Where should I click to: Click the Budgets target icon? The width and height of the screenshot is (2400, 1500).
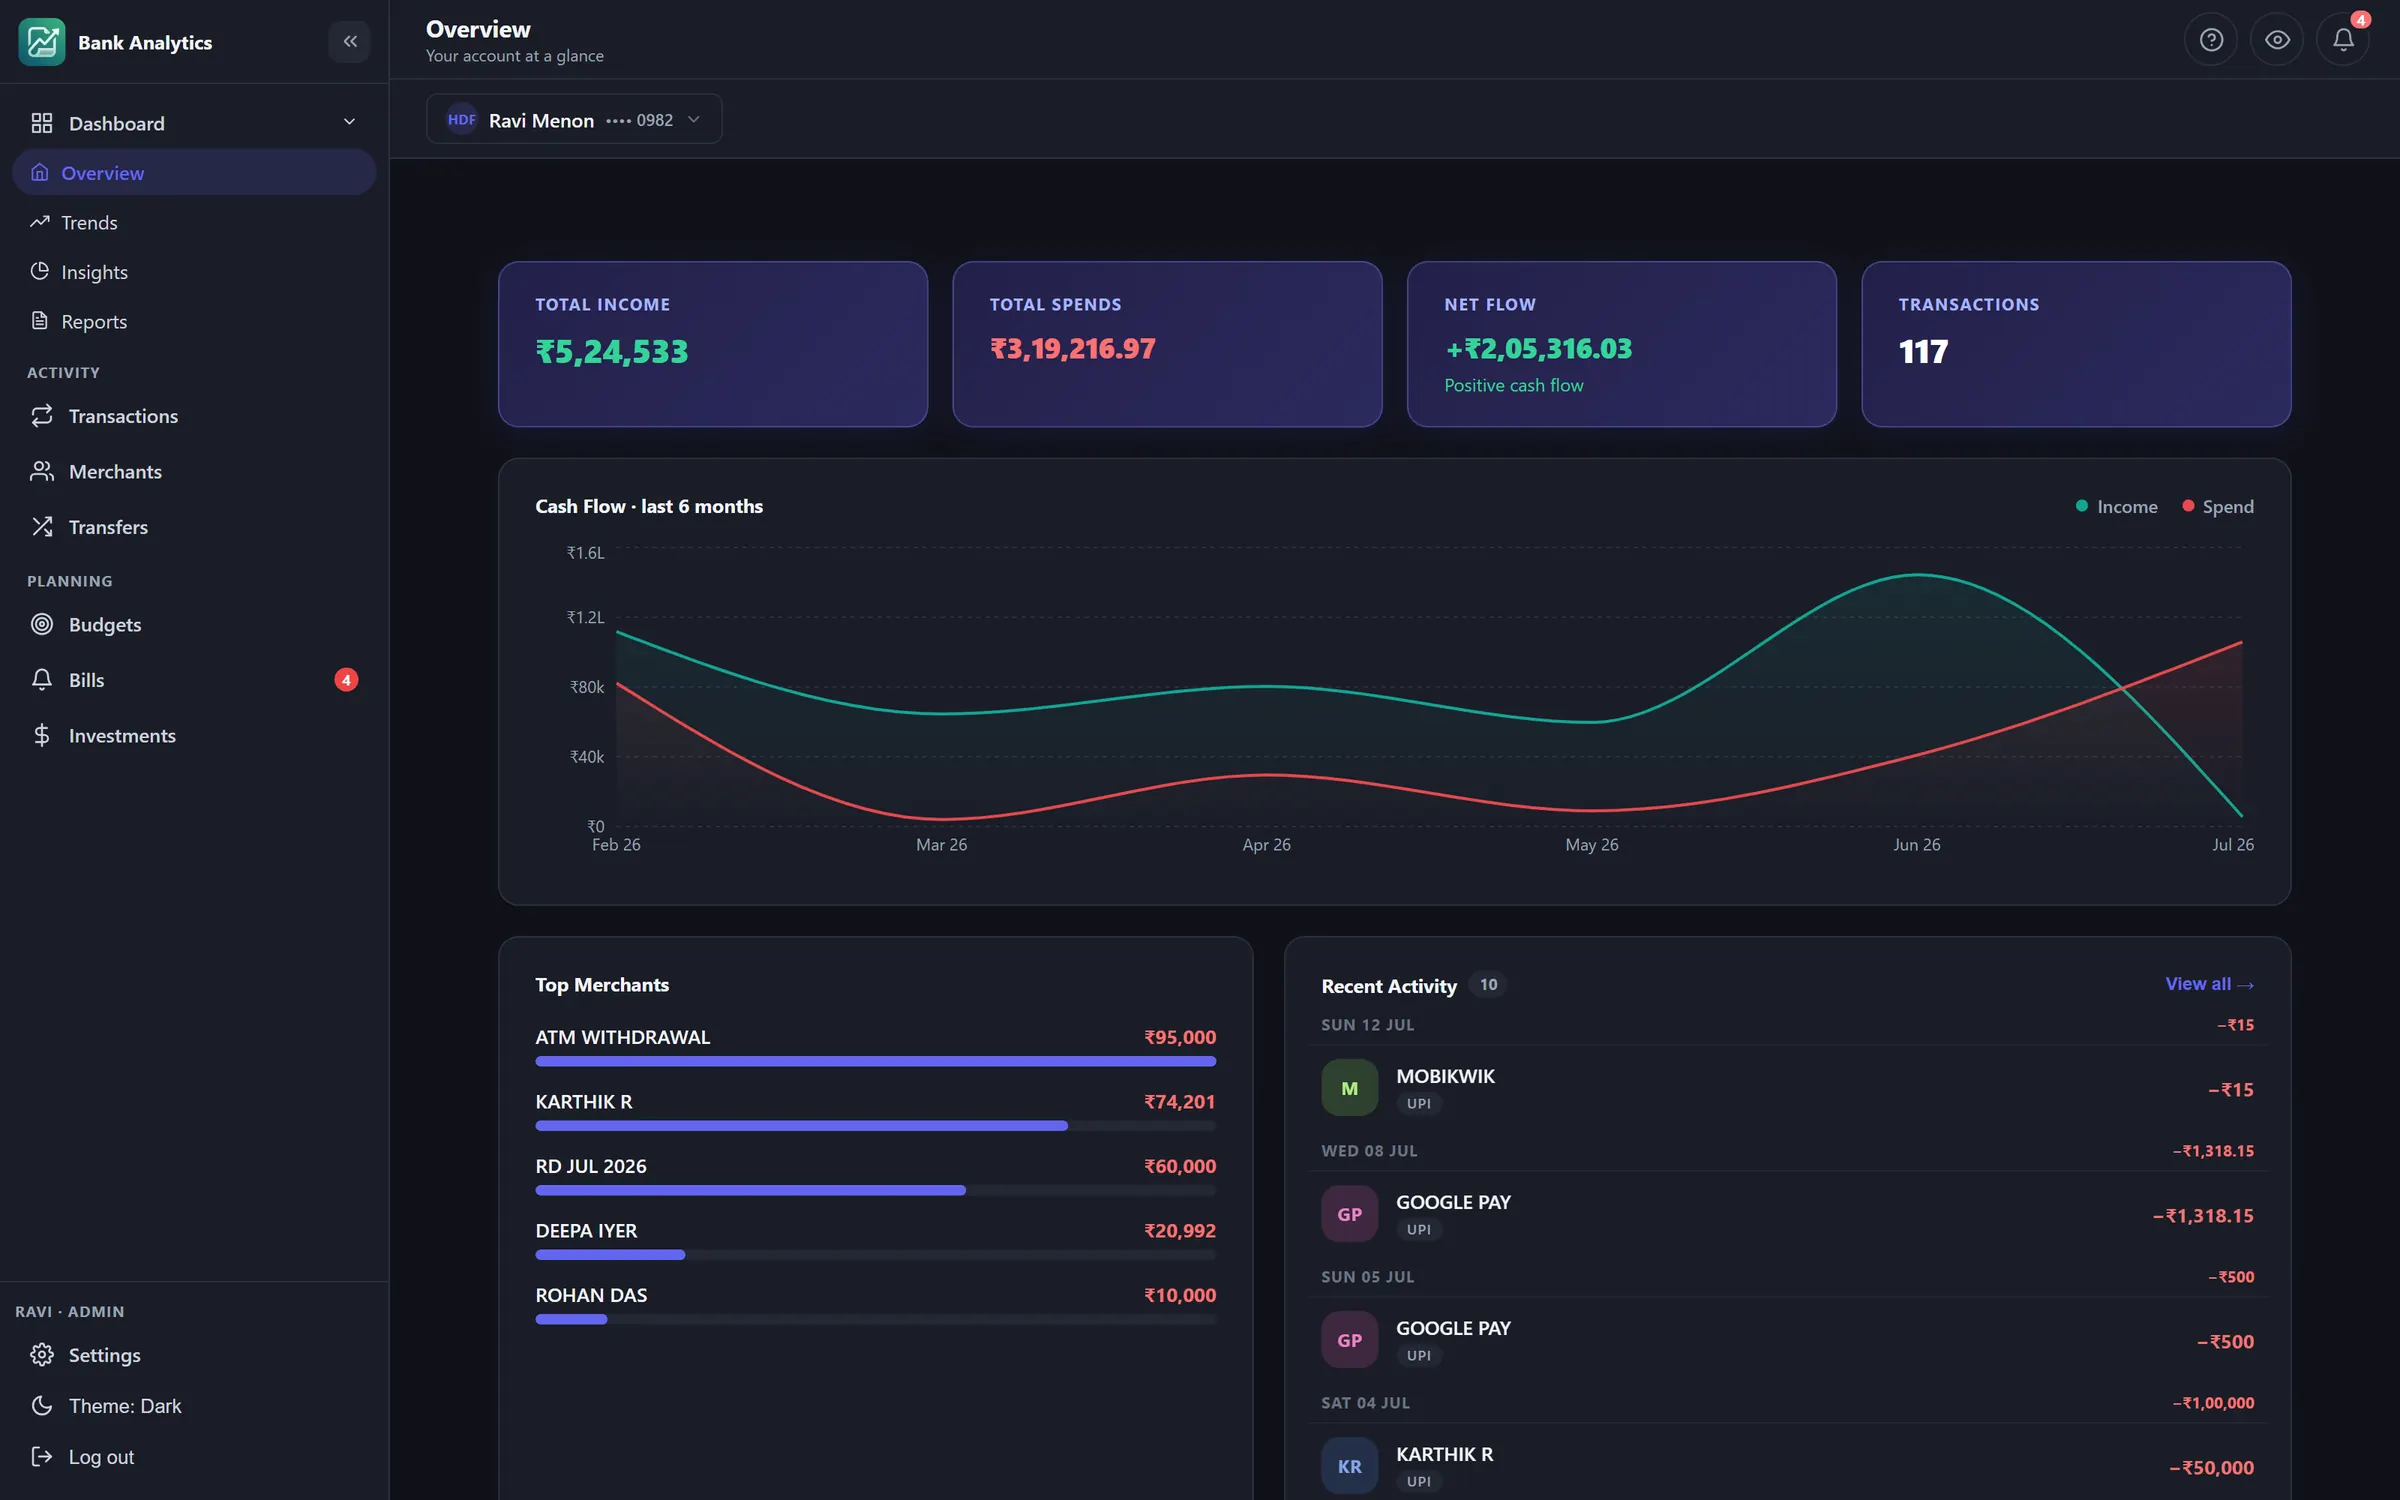click(41, 624)
